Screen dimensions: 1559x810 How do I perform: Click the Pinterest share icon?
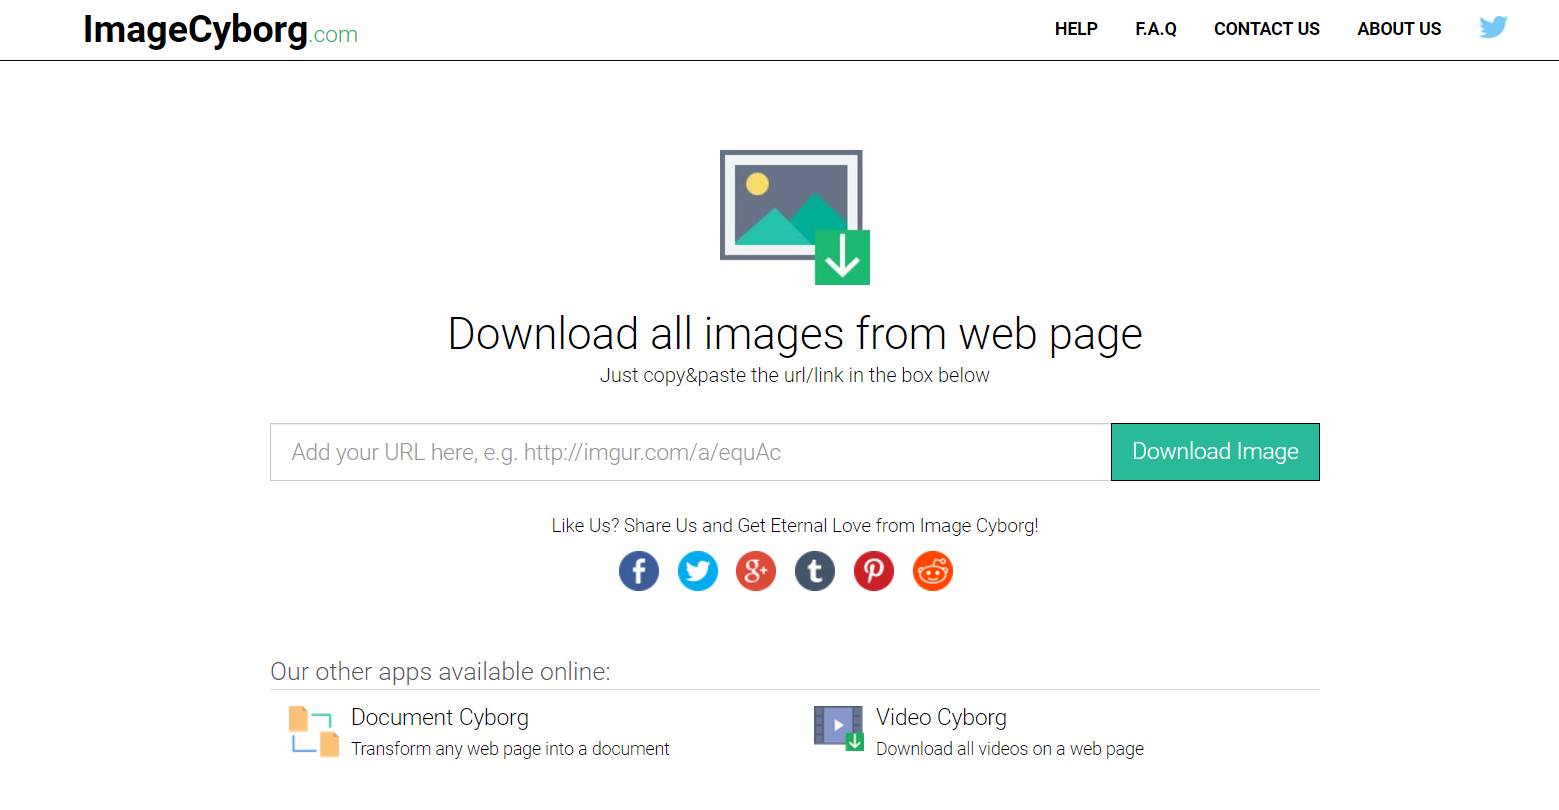click(873, 572)
